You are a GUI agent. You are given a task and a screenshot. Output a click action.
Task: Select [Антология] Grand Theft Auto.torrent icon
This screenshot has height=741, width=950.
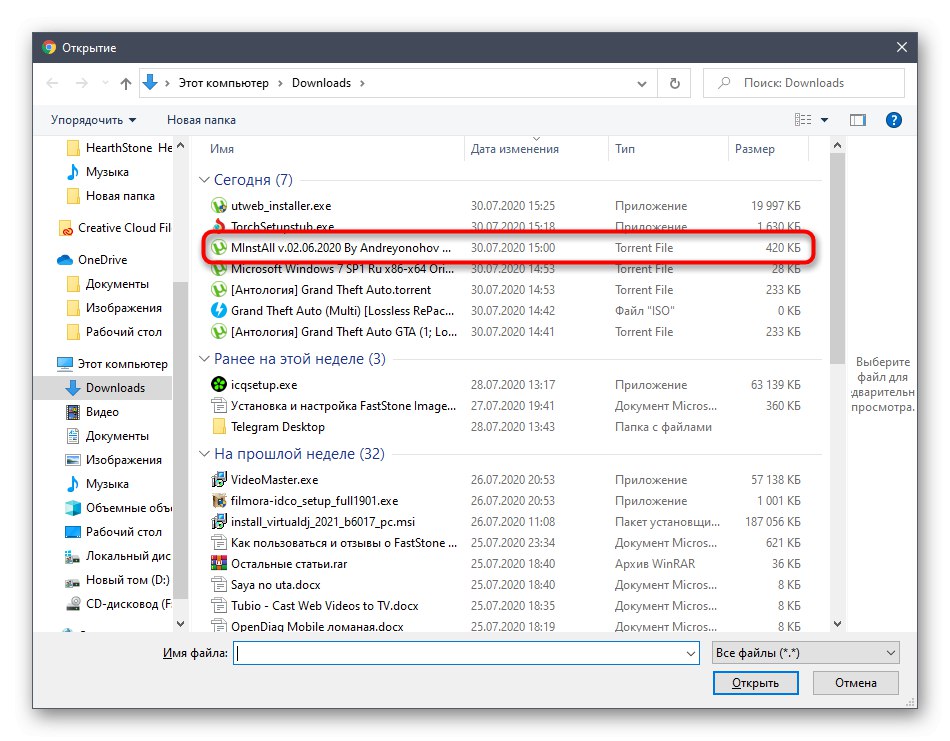point(219,290)
